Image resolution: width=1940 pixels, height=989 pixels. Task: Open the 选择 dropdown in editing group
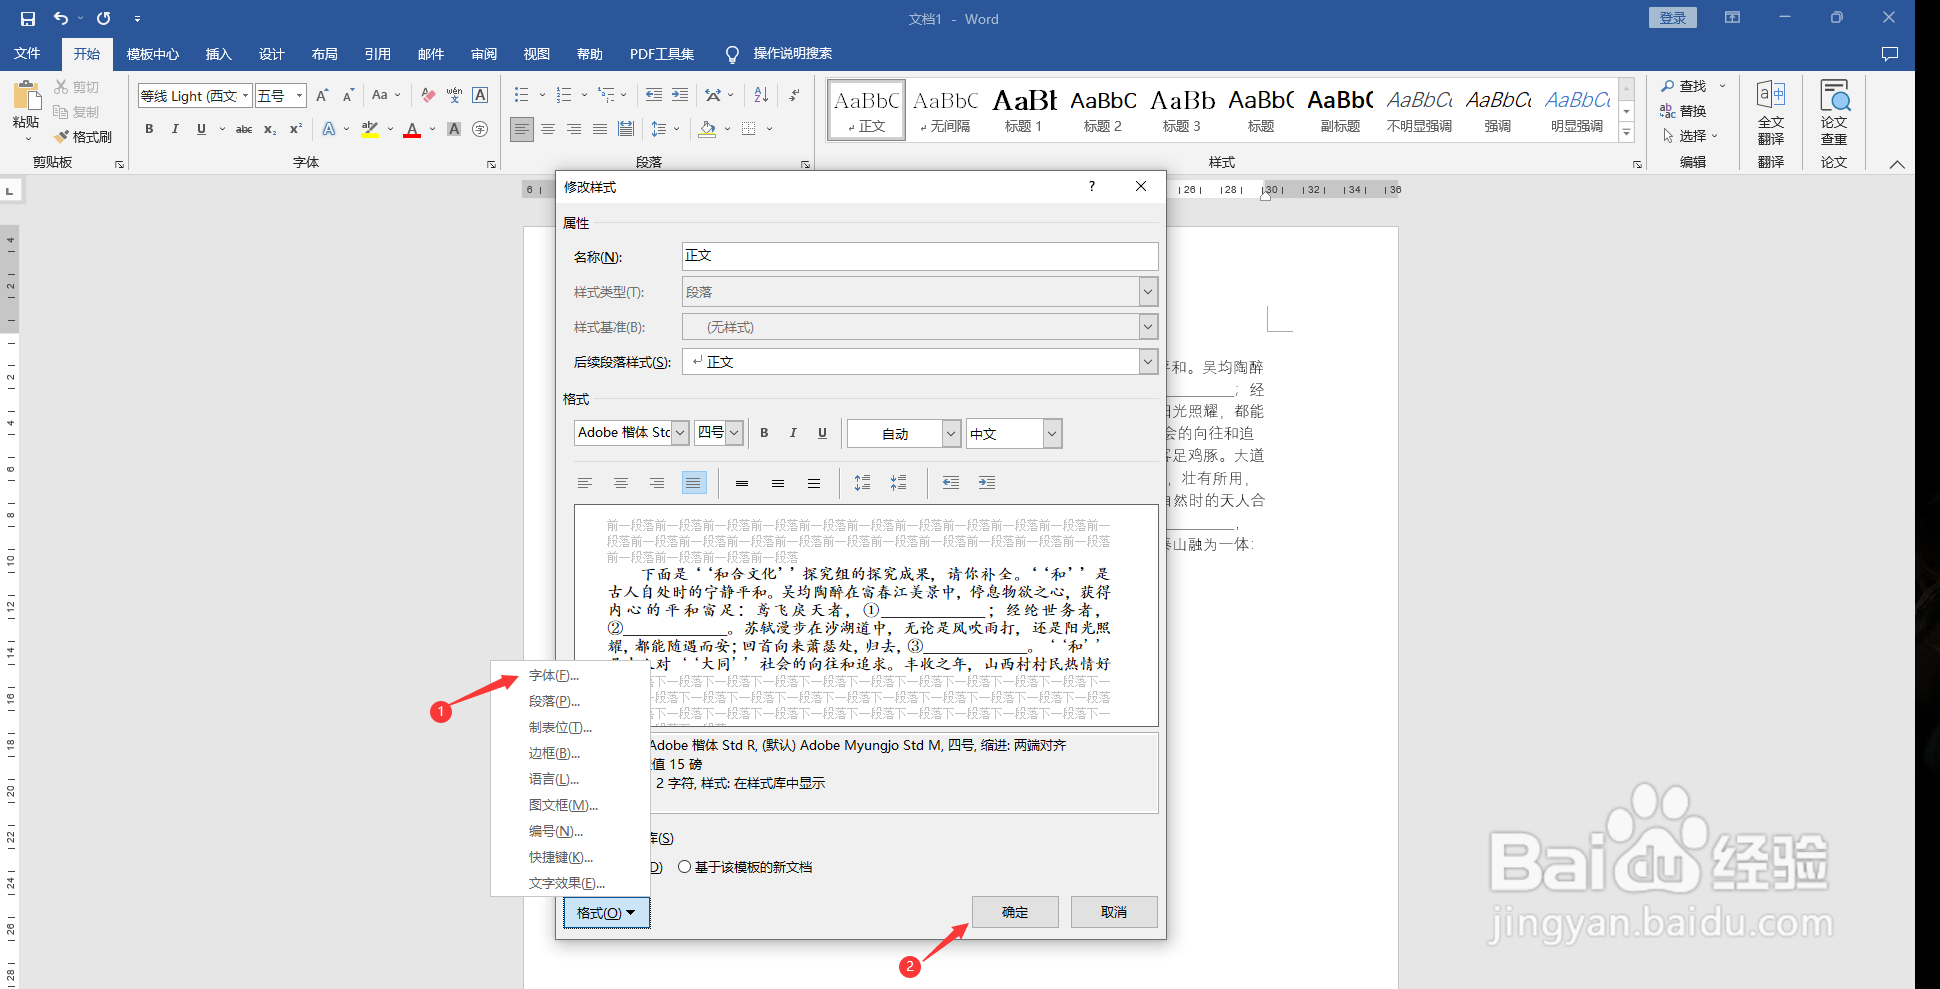click(1691, 136)
